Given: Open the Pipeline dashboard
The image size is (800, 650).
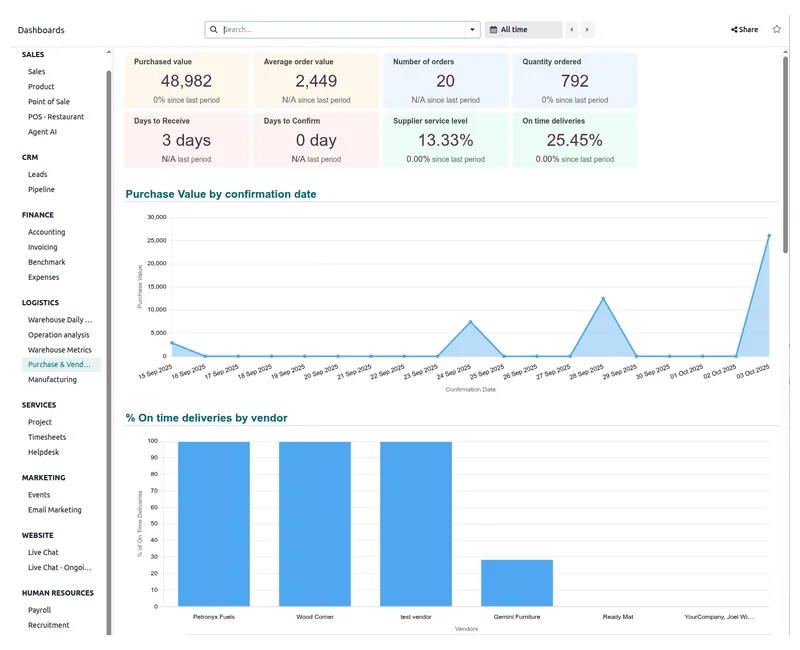Looking at the screenshot, I should click(41, 189).
